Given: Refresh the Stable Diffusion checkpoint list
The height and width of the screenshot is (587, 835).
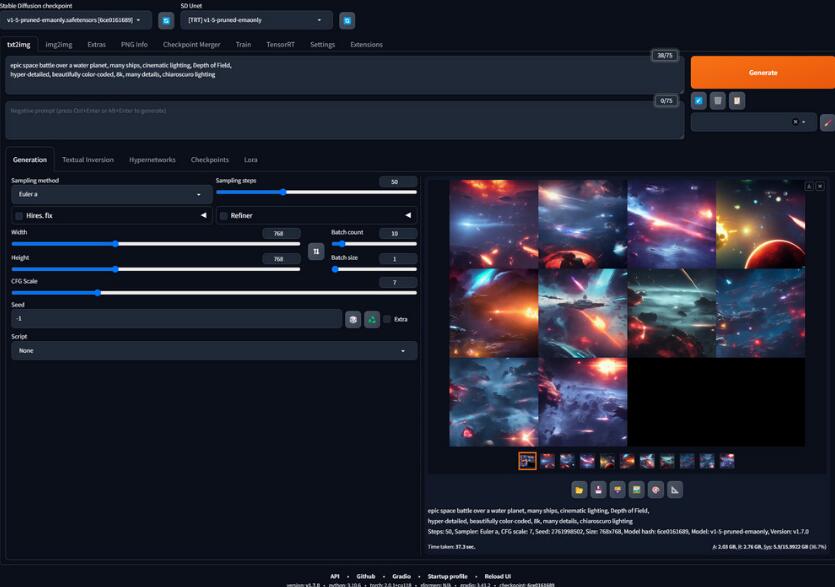Looking at the screenshot, I should (x=166, y=20).
